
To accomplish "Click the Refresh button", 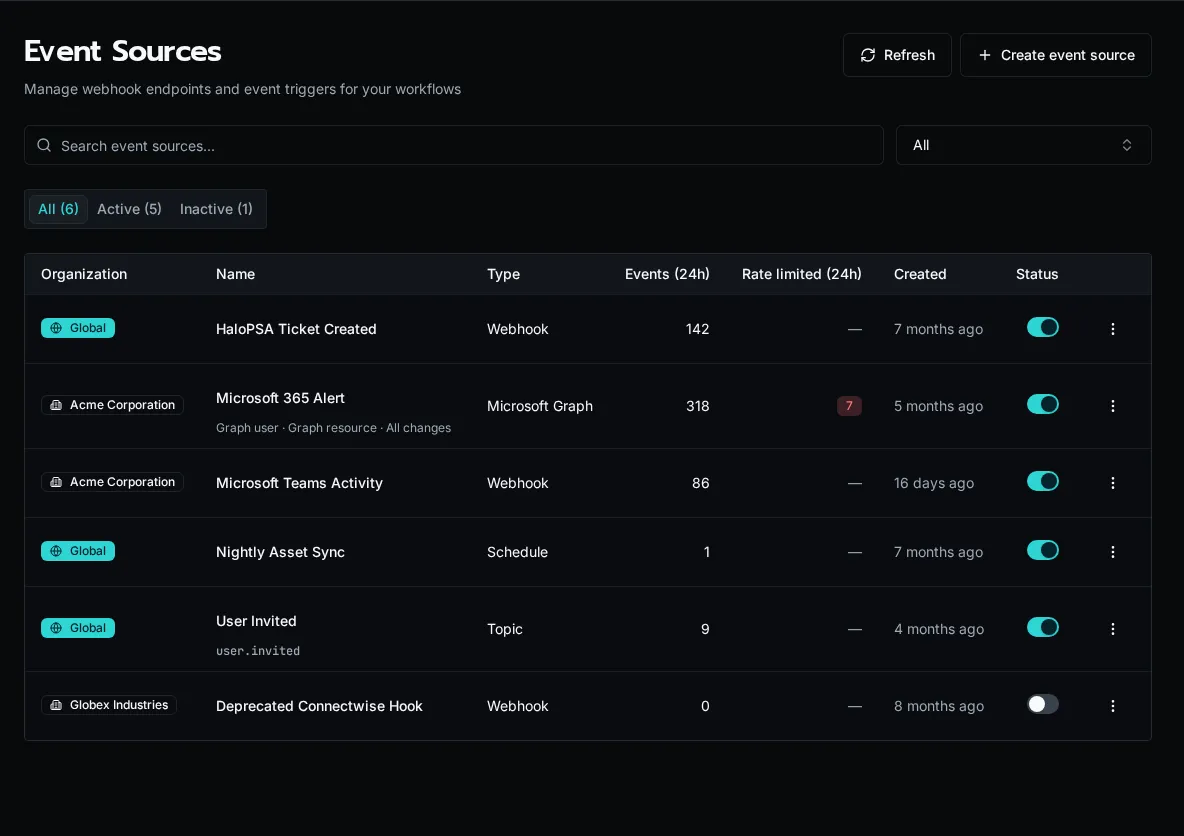I will click(897, 55).
